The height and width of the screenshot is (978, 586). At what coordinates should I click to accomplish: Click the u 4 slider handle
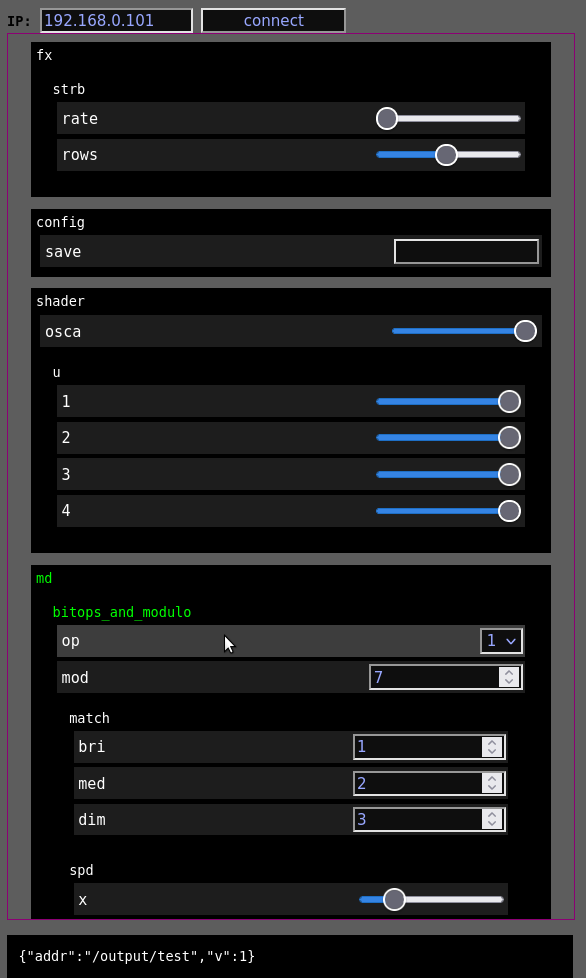(509, 511)
